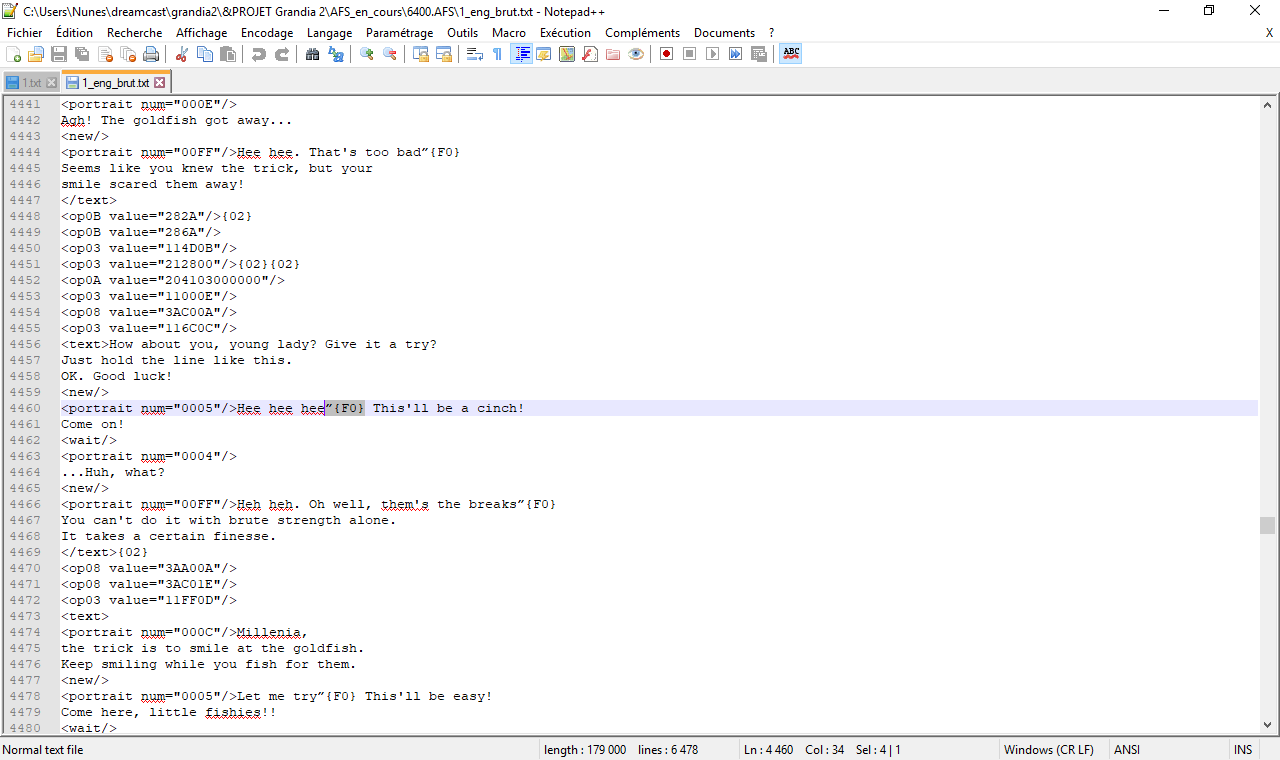Image resolution: width=1280 pixels, height=760 pixels.
Task: Close the 1.txt tab
Action: point(52,83)
